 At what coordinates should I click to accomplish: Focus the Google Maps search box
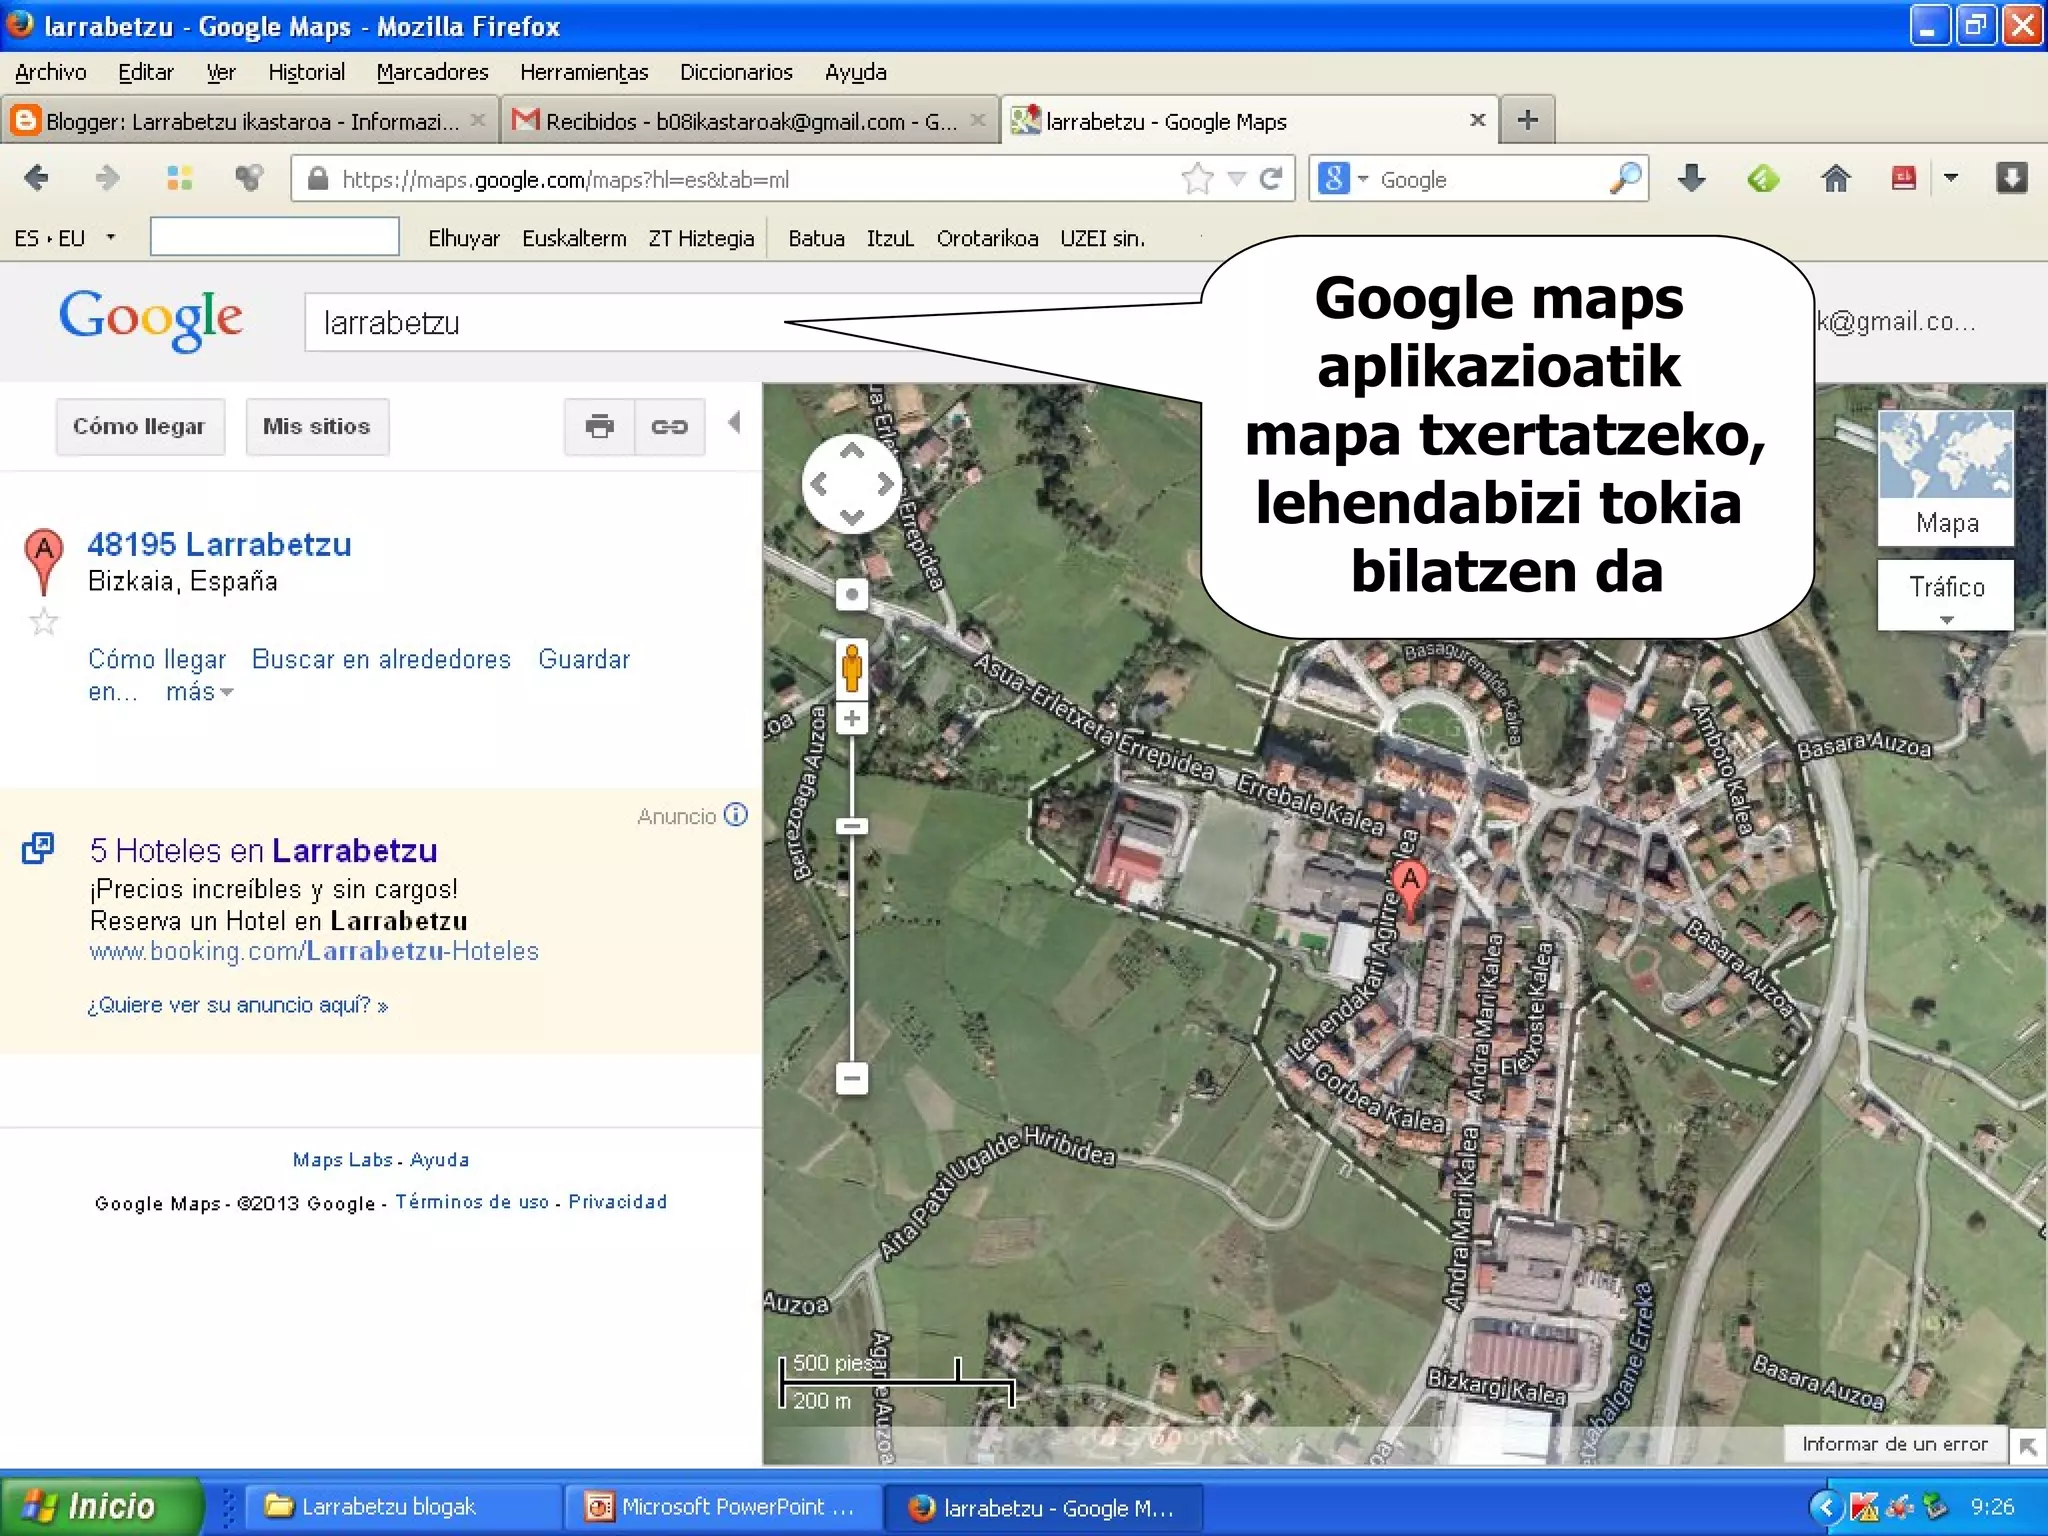(x=750, y=322)
